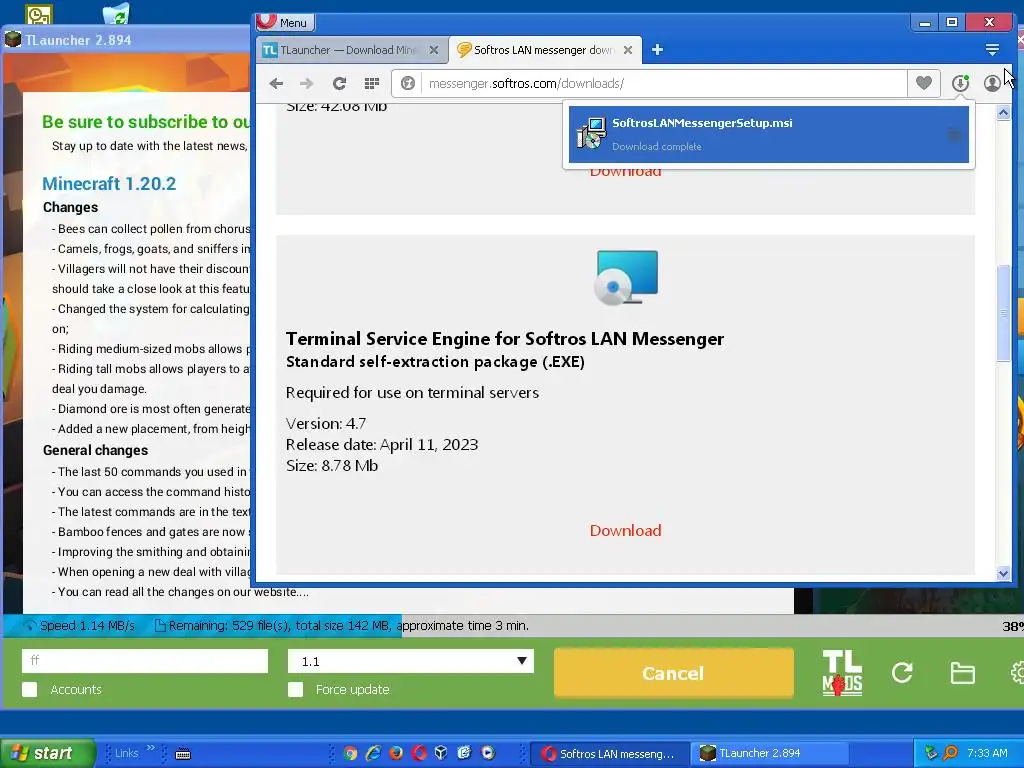The height and width of the screenshot is (768, 1024).
Task: Open the downloads arrow icon in Opera toolbar
Action: coord(960,83)
